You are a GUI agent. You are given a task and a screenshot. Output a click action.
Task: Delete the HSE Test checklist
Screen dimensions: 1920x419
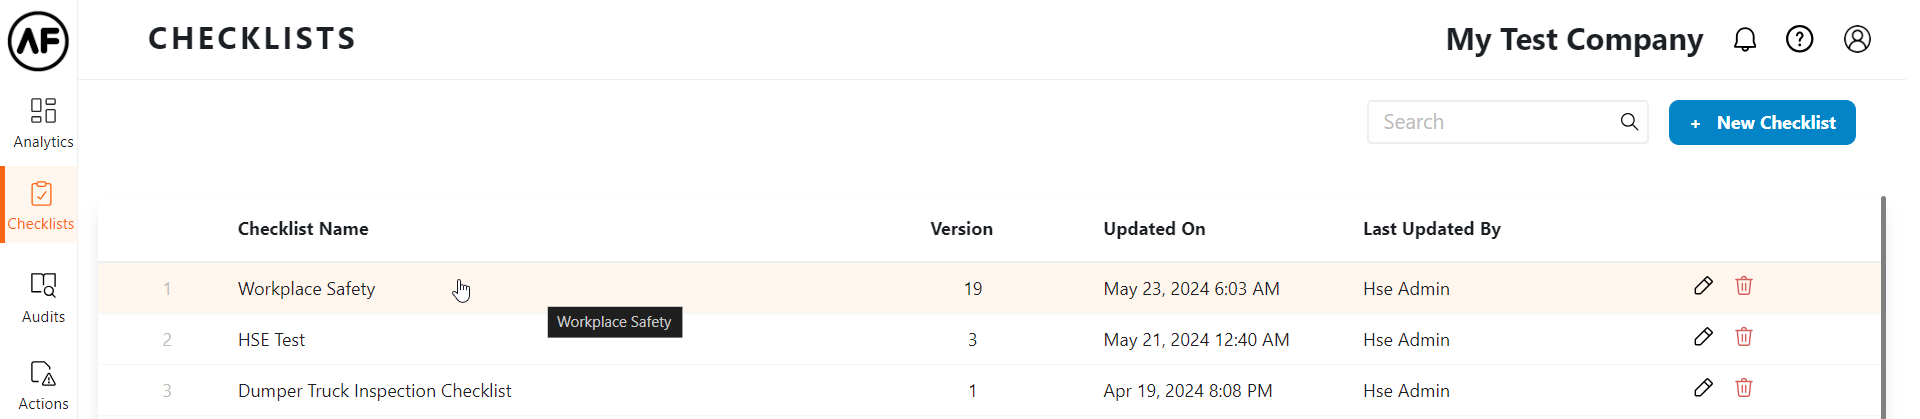pos(1744,337)
